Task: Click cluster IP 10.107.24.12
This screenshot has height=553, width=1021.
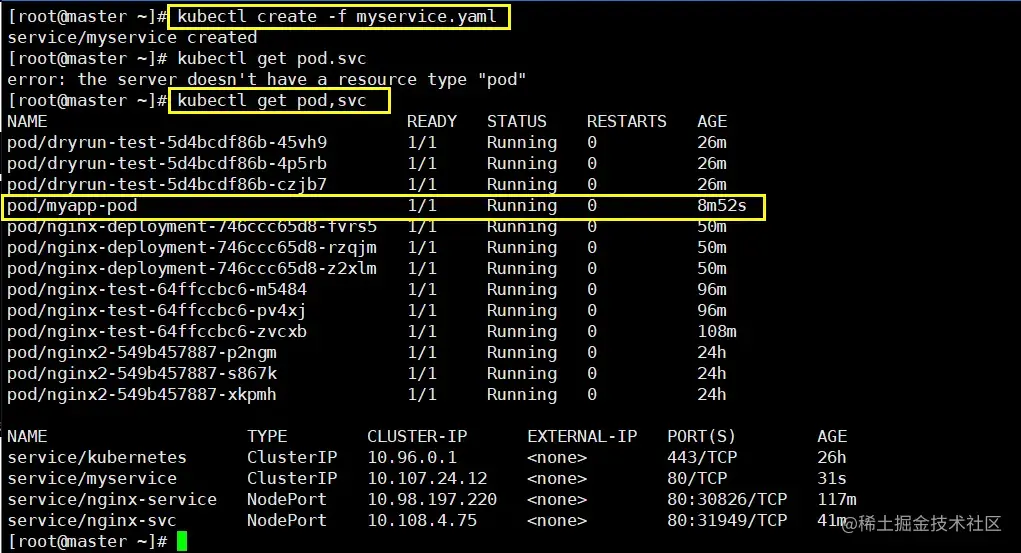Action: point(427,479)
